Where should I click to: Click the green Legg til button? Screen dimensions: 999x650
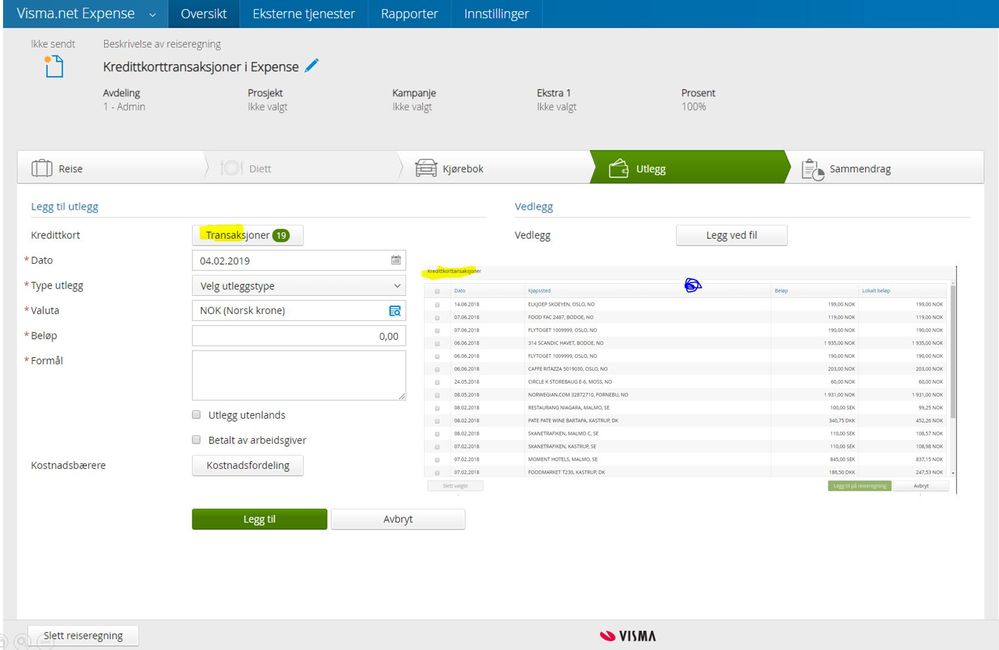coord(259,519)
